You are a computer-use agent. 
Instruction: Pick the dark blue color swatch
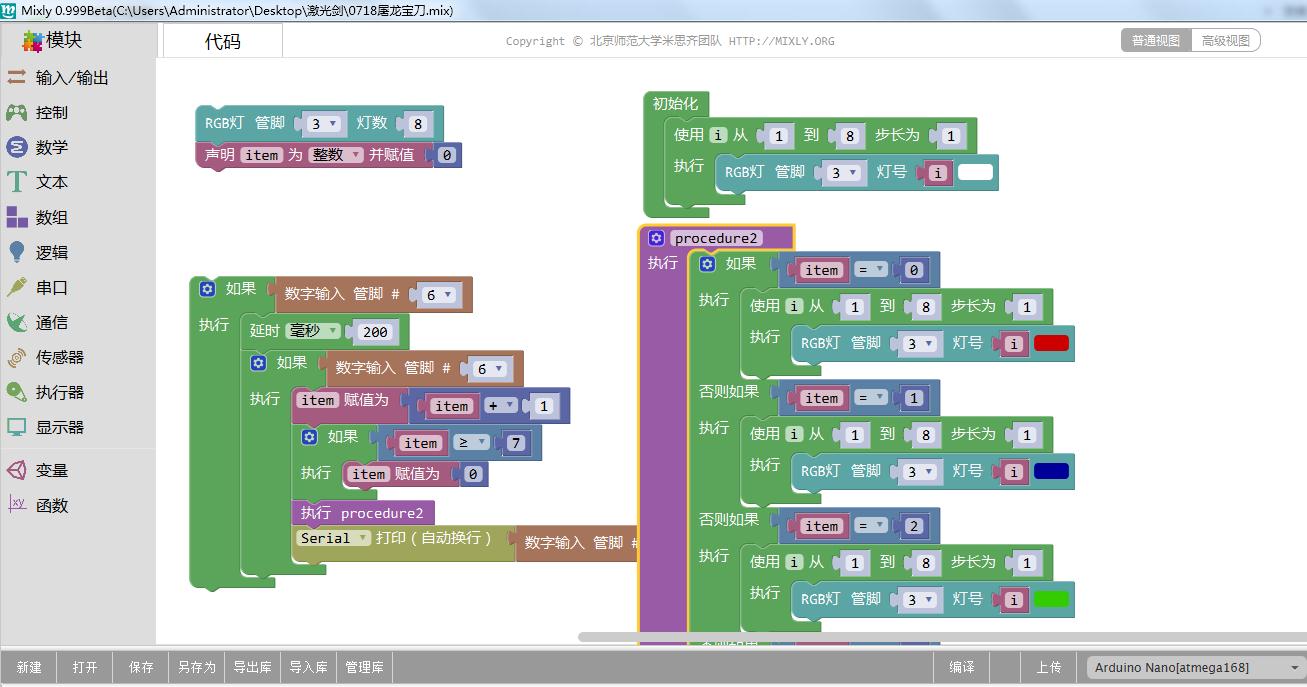pos(1051,471)
